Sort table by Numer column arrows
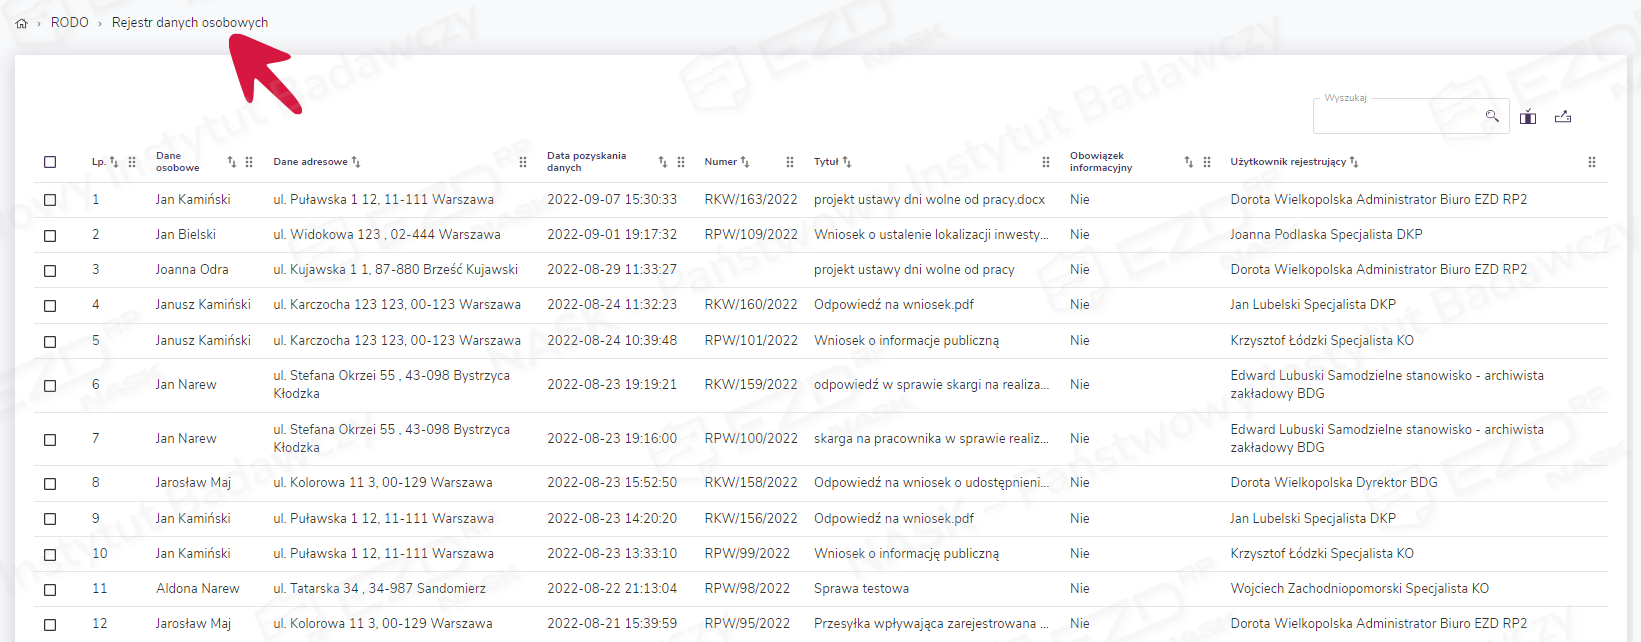This screenshot has width=1641, height=642. 745,162
